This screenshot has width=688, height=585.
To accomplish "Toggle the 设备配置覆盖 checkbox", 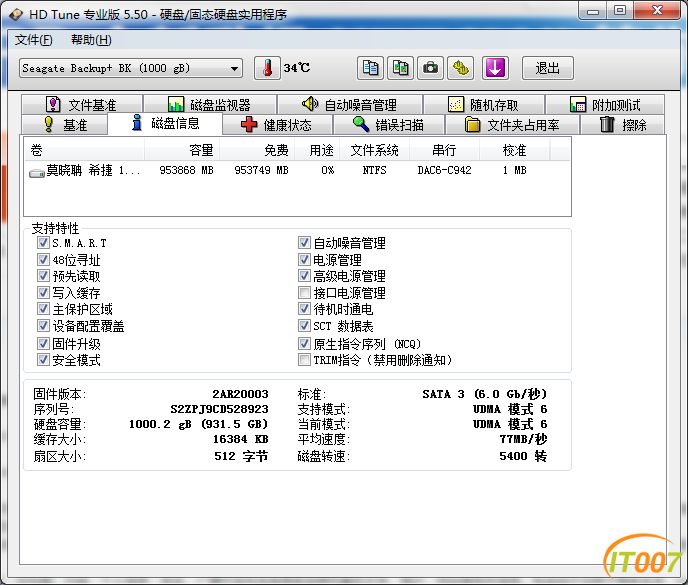I will (43, 326).
